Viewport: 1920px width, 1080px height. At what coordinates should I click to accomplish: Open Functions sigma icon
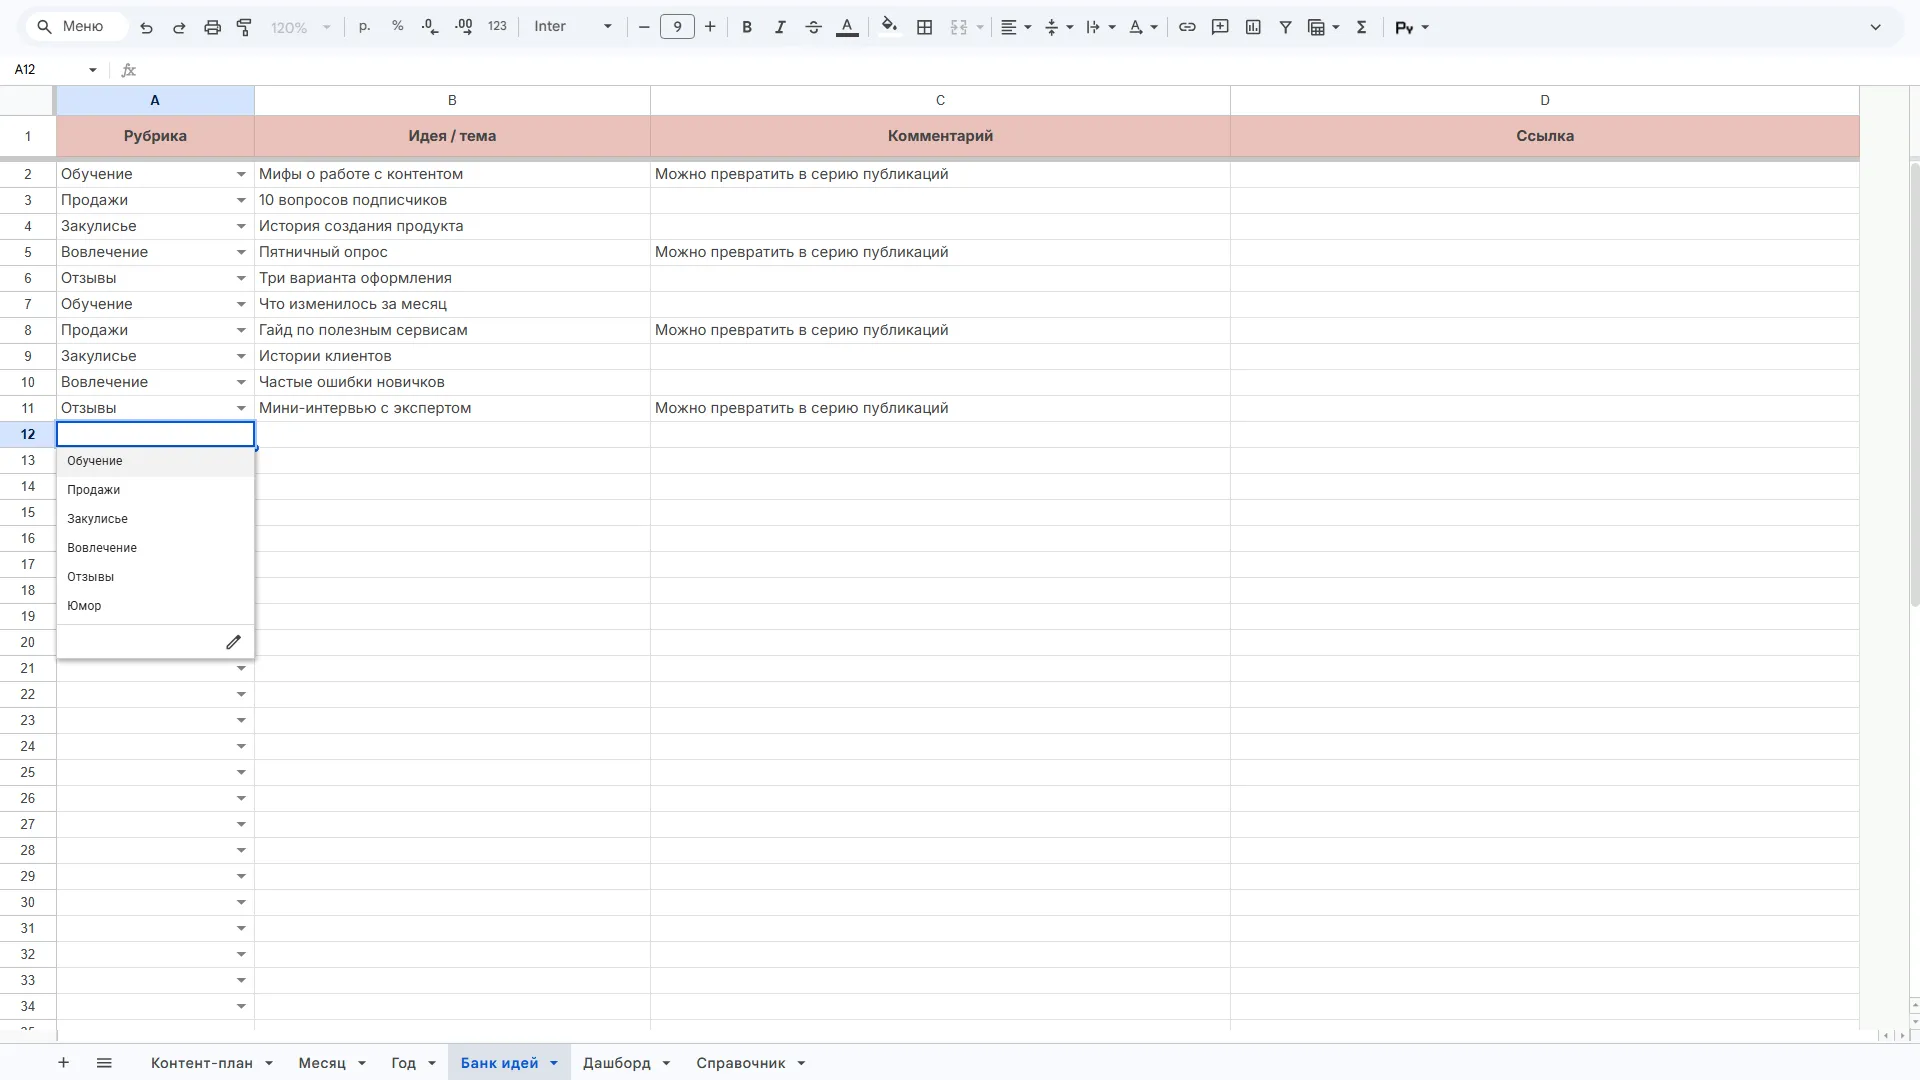point(1361,27)
